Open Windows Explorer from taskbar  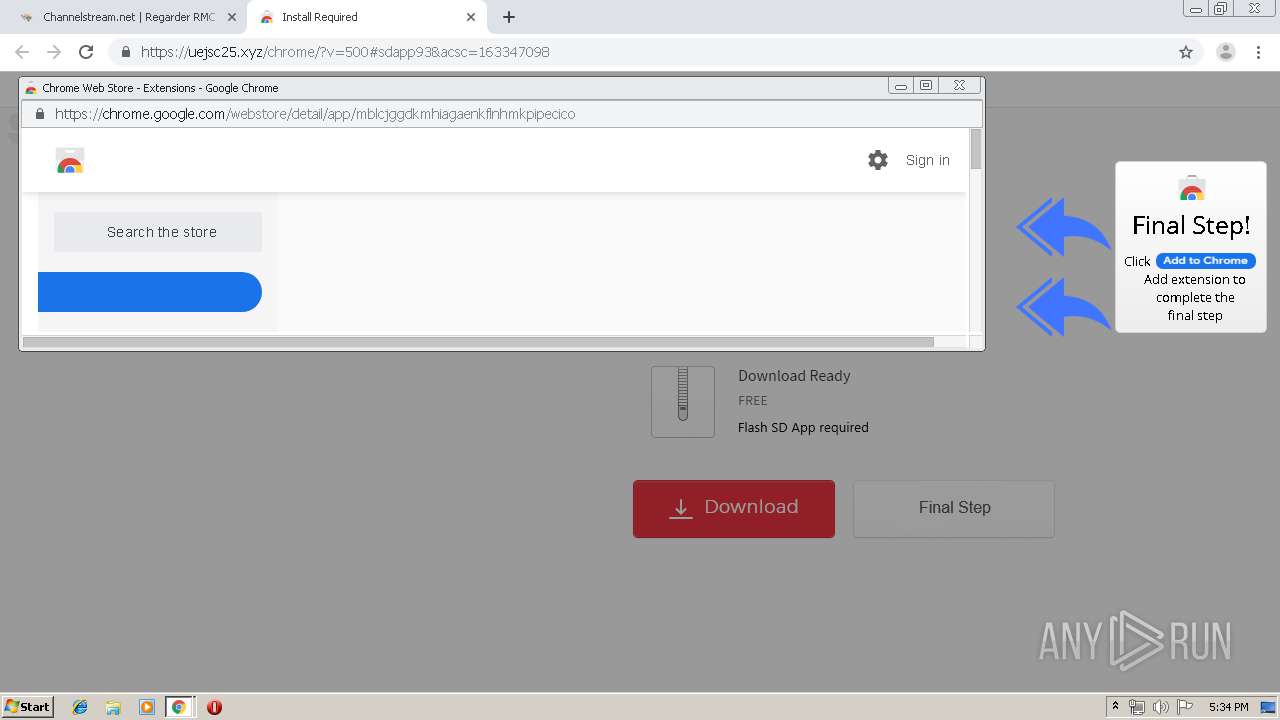pyautogui.click(x=113, y=707)
